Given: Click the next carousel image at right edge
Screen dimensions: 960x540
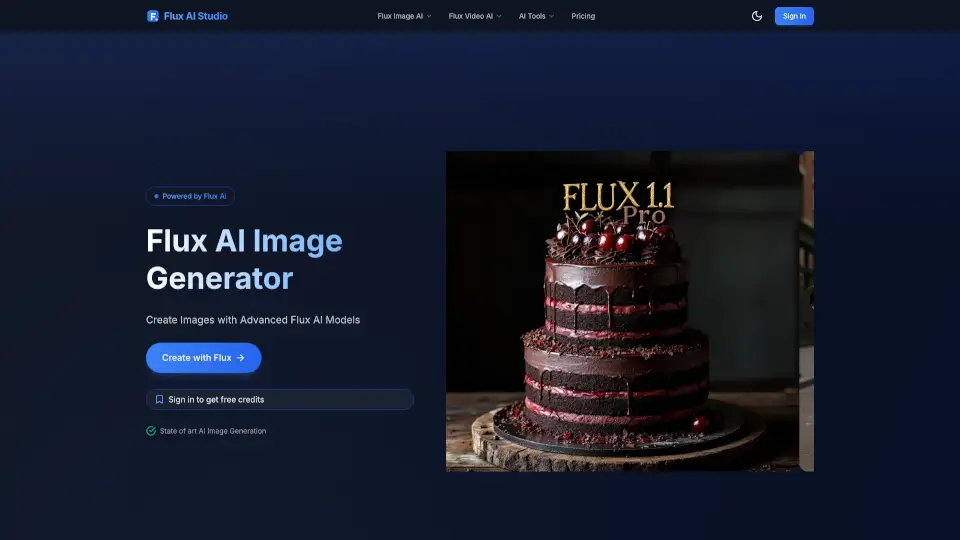Looking at the screenshot, I should [807, 311].
